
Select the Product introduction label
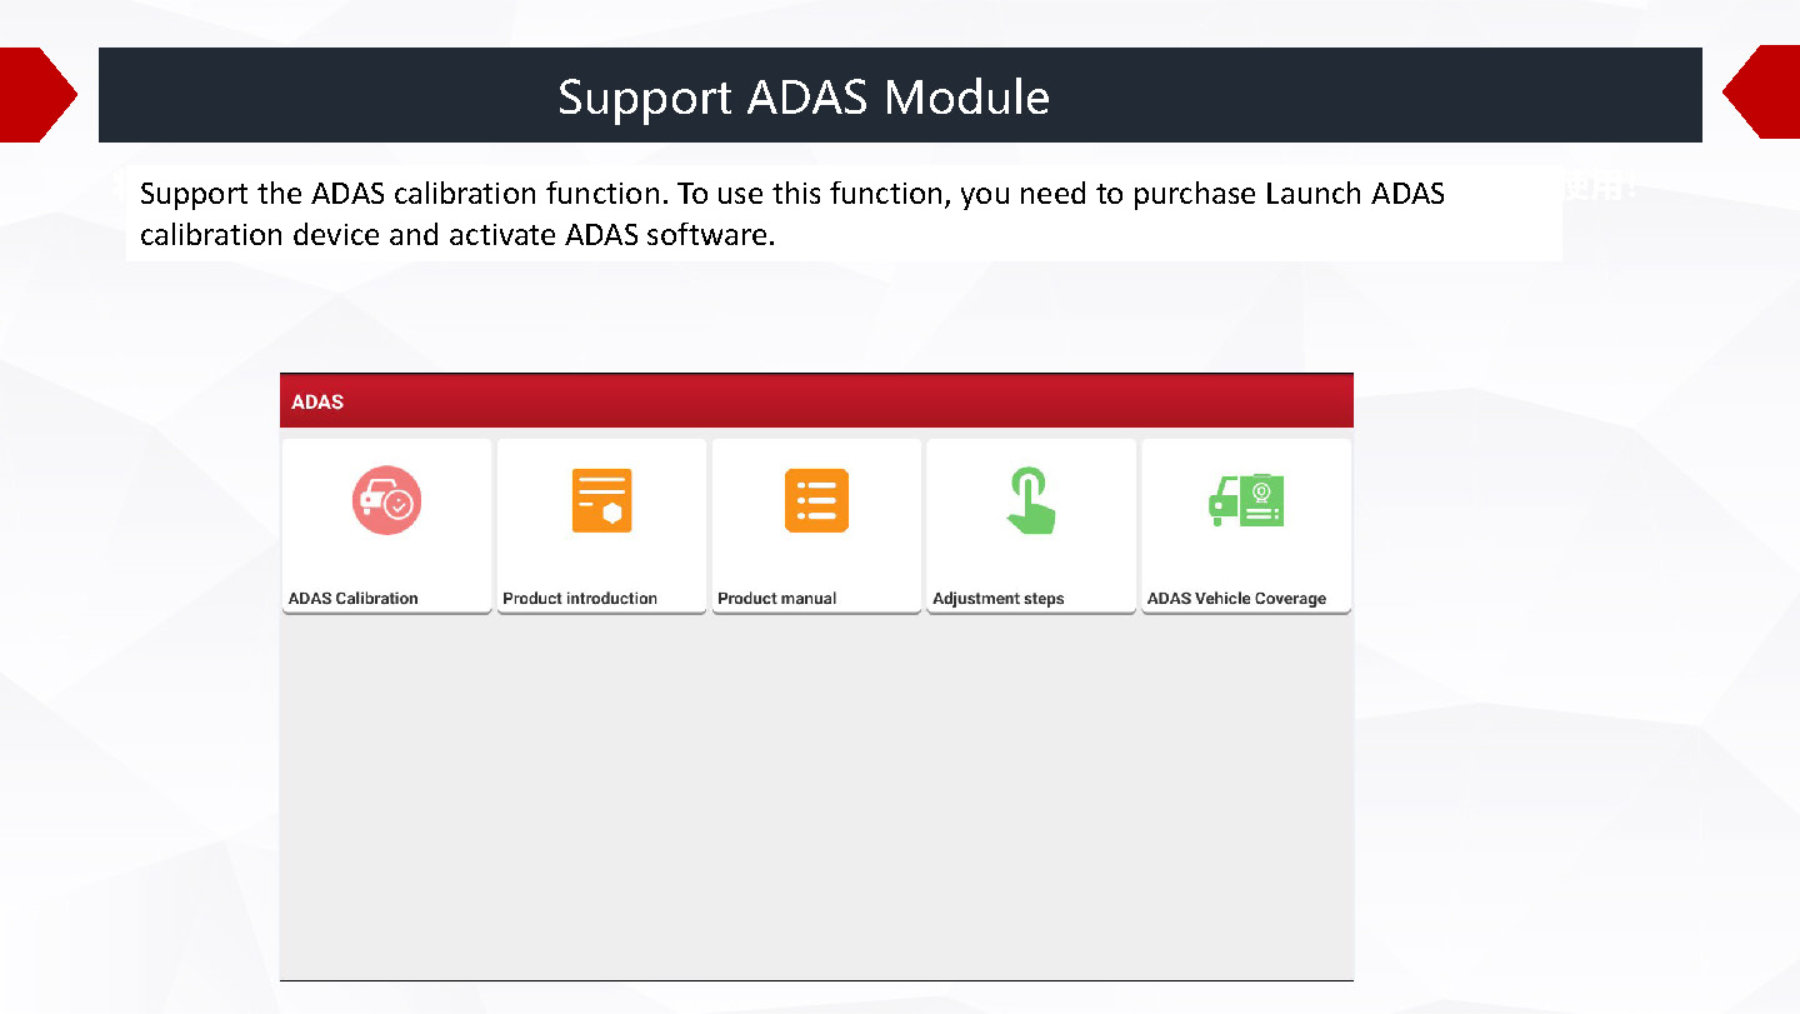pos(580,598)
